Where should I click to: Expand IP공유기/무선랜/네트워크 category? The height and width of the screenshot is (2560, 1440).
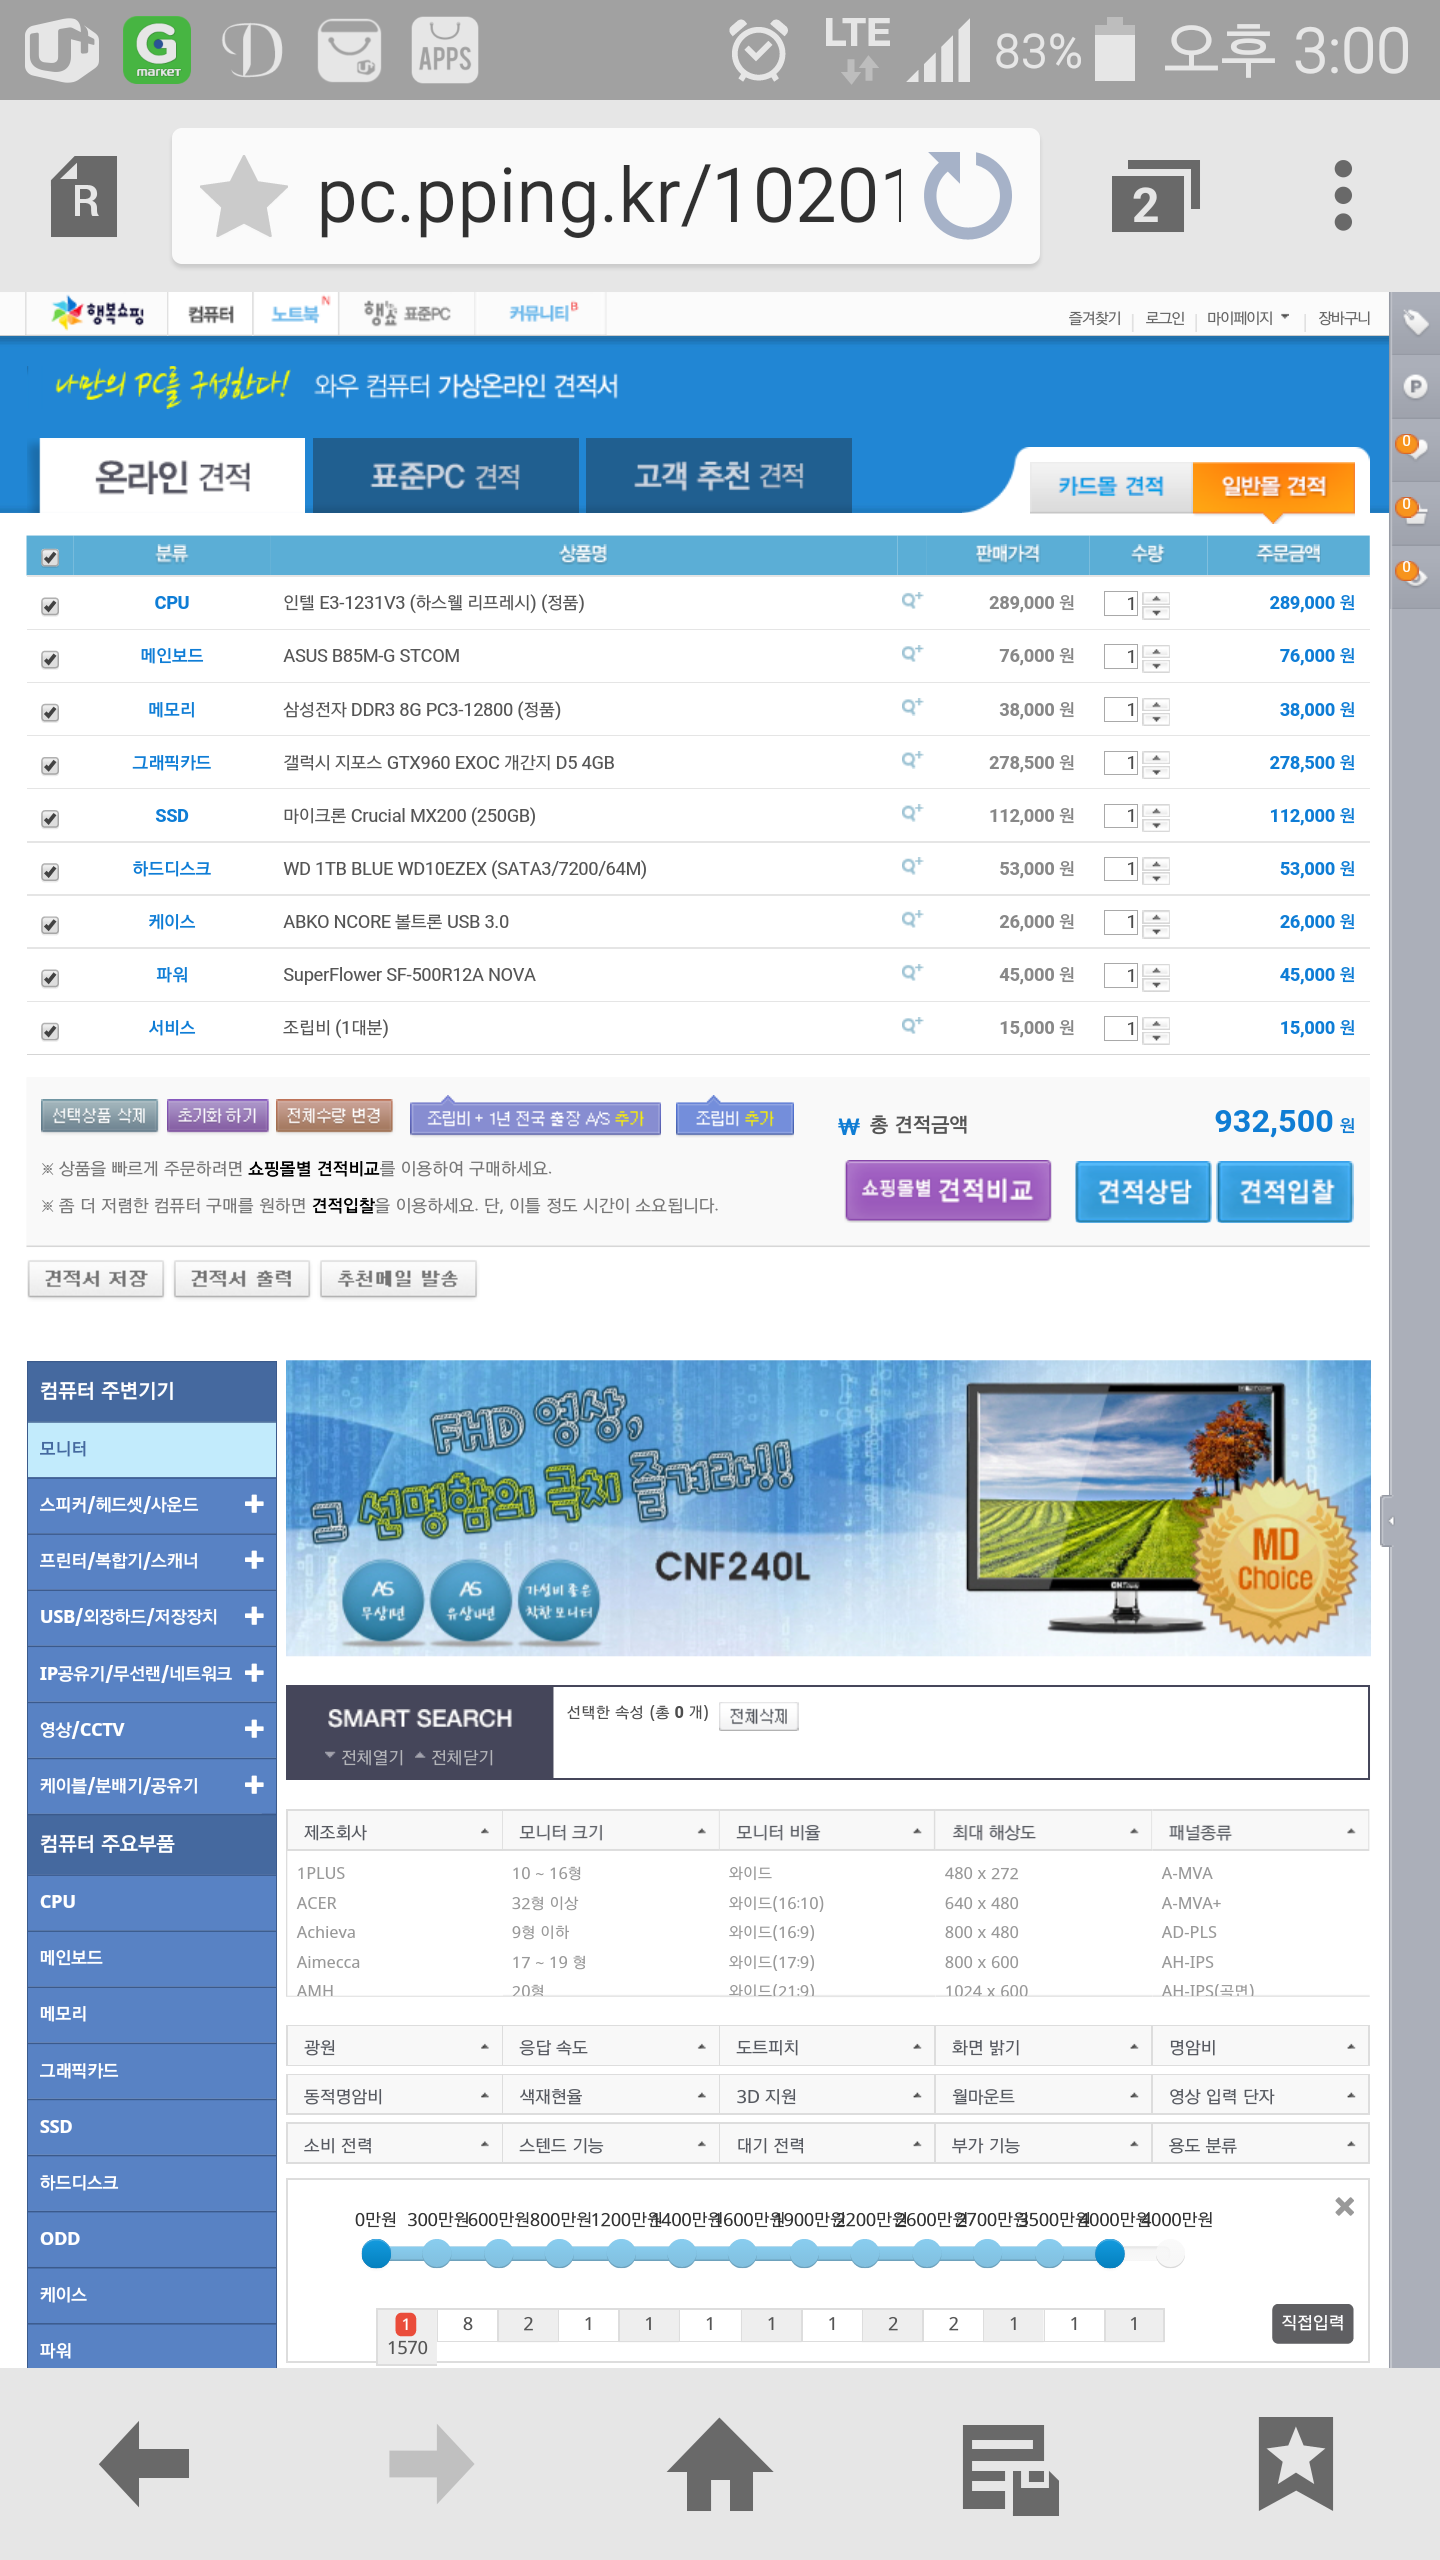(x=254, y=1672)
